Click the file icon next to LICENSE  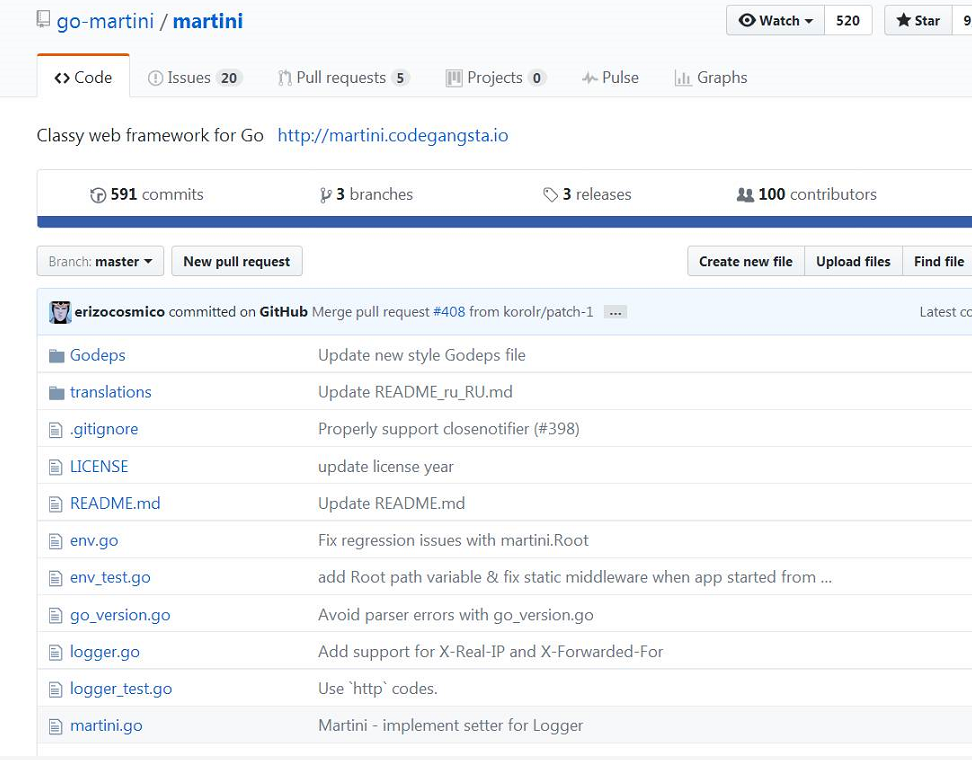tap(55, 467)
